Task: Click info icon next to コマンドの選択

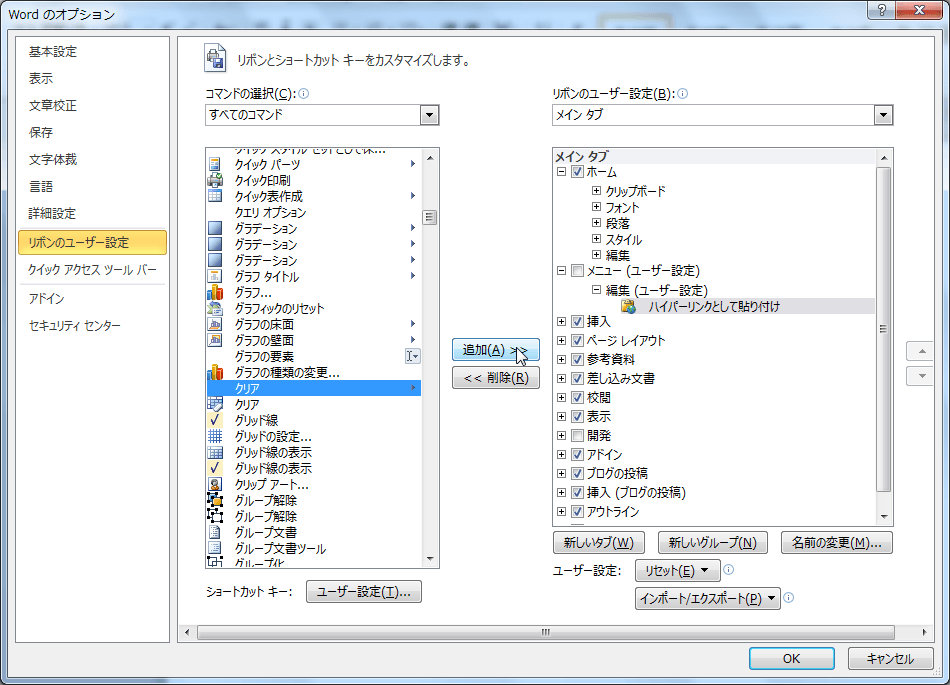Action: point(304,93)
